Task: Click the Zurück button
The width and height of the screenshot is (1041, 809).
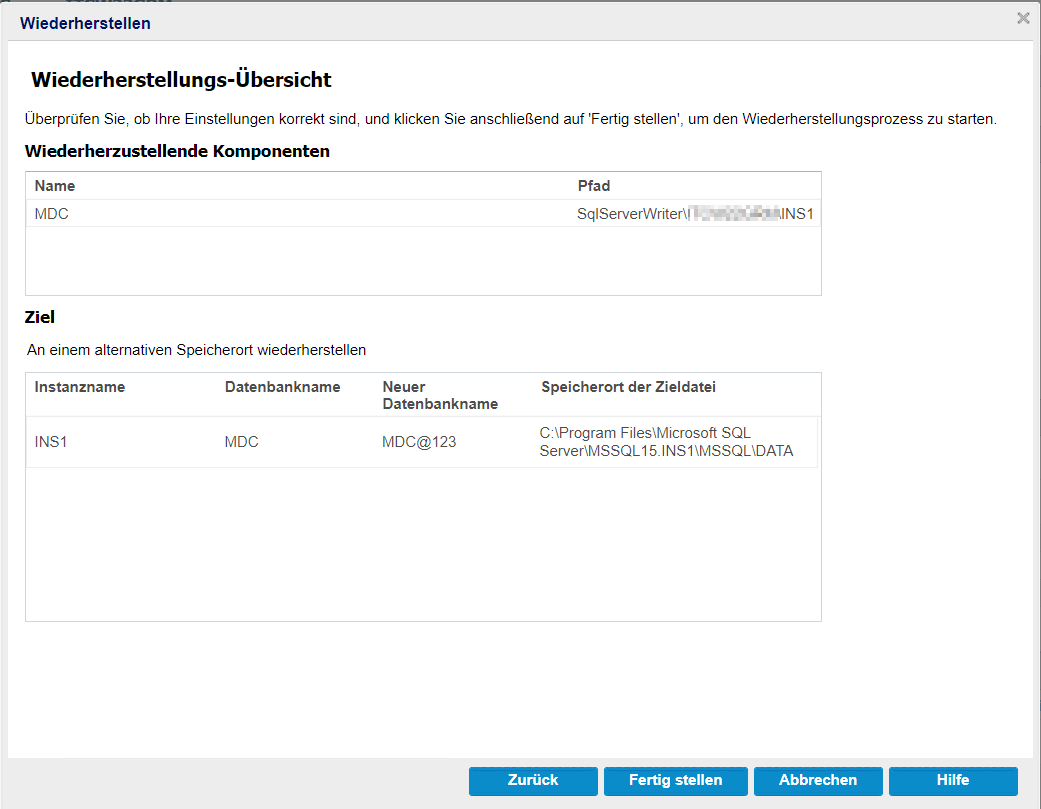Action: click(x=533, y=780)
